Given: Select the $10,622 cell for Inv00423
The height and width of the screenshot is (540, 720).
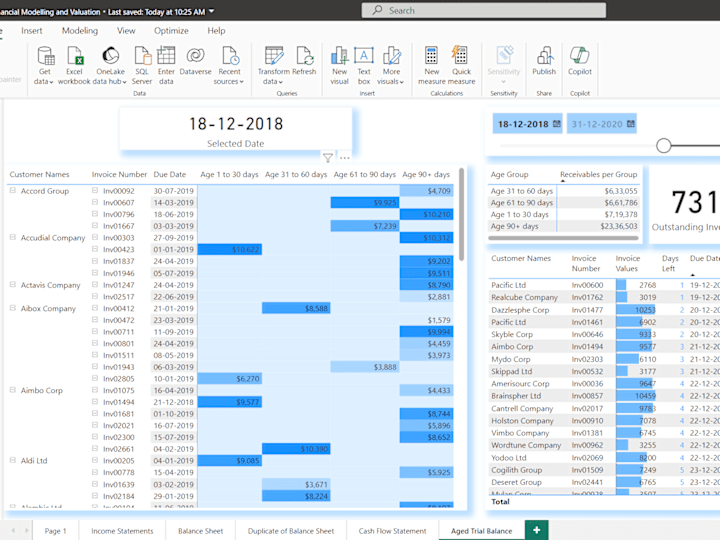Looking at the screenshot, I should [x=230, y=249].
